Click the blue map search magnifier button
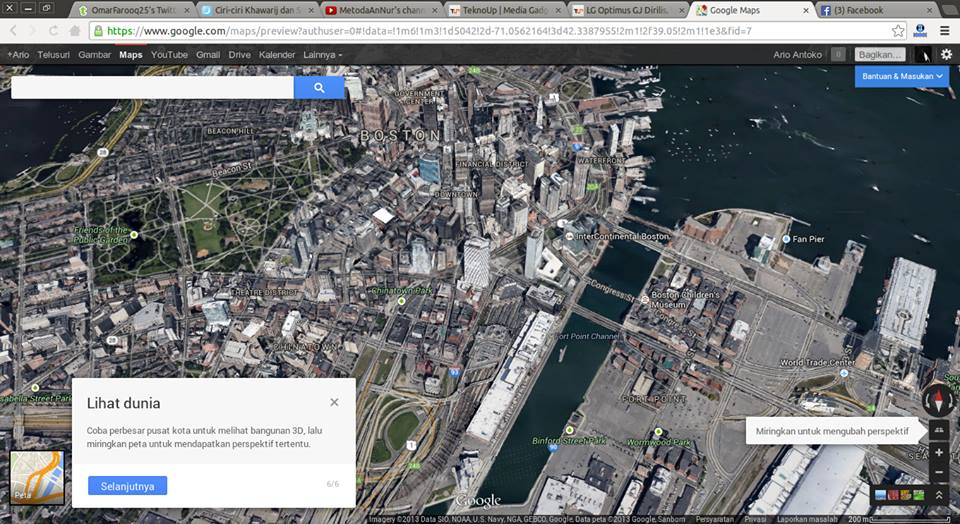This screenshot has width=960, height=524. click(319, 88)
